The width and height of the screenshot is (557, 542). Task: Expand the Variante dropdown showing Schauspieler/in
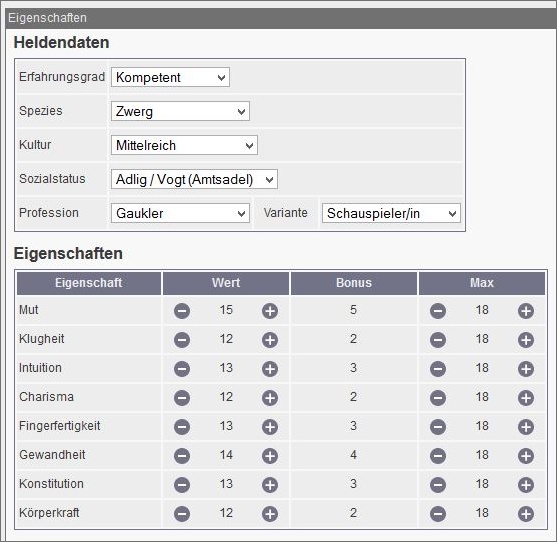point(391,213)
